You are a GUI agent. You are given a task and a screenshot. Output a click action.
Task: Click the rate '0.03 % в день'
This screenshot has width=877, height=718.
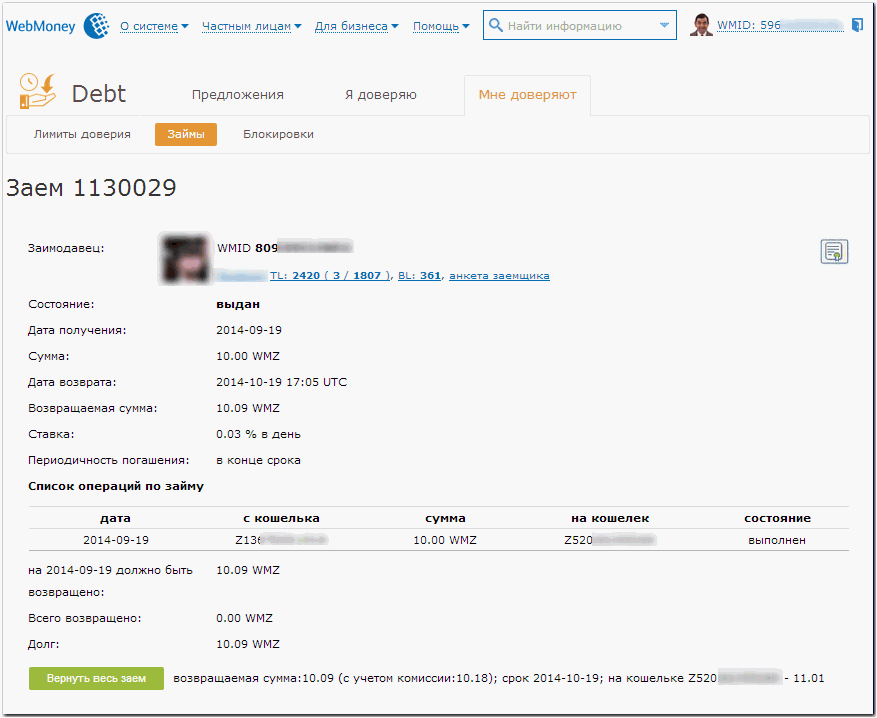258,434
